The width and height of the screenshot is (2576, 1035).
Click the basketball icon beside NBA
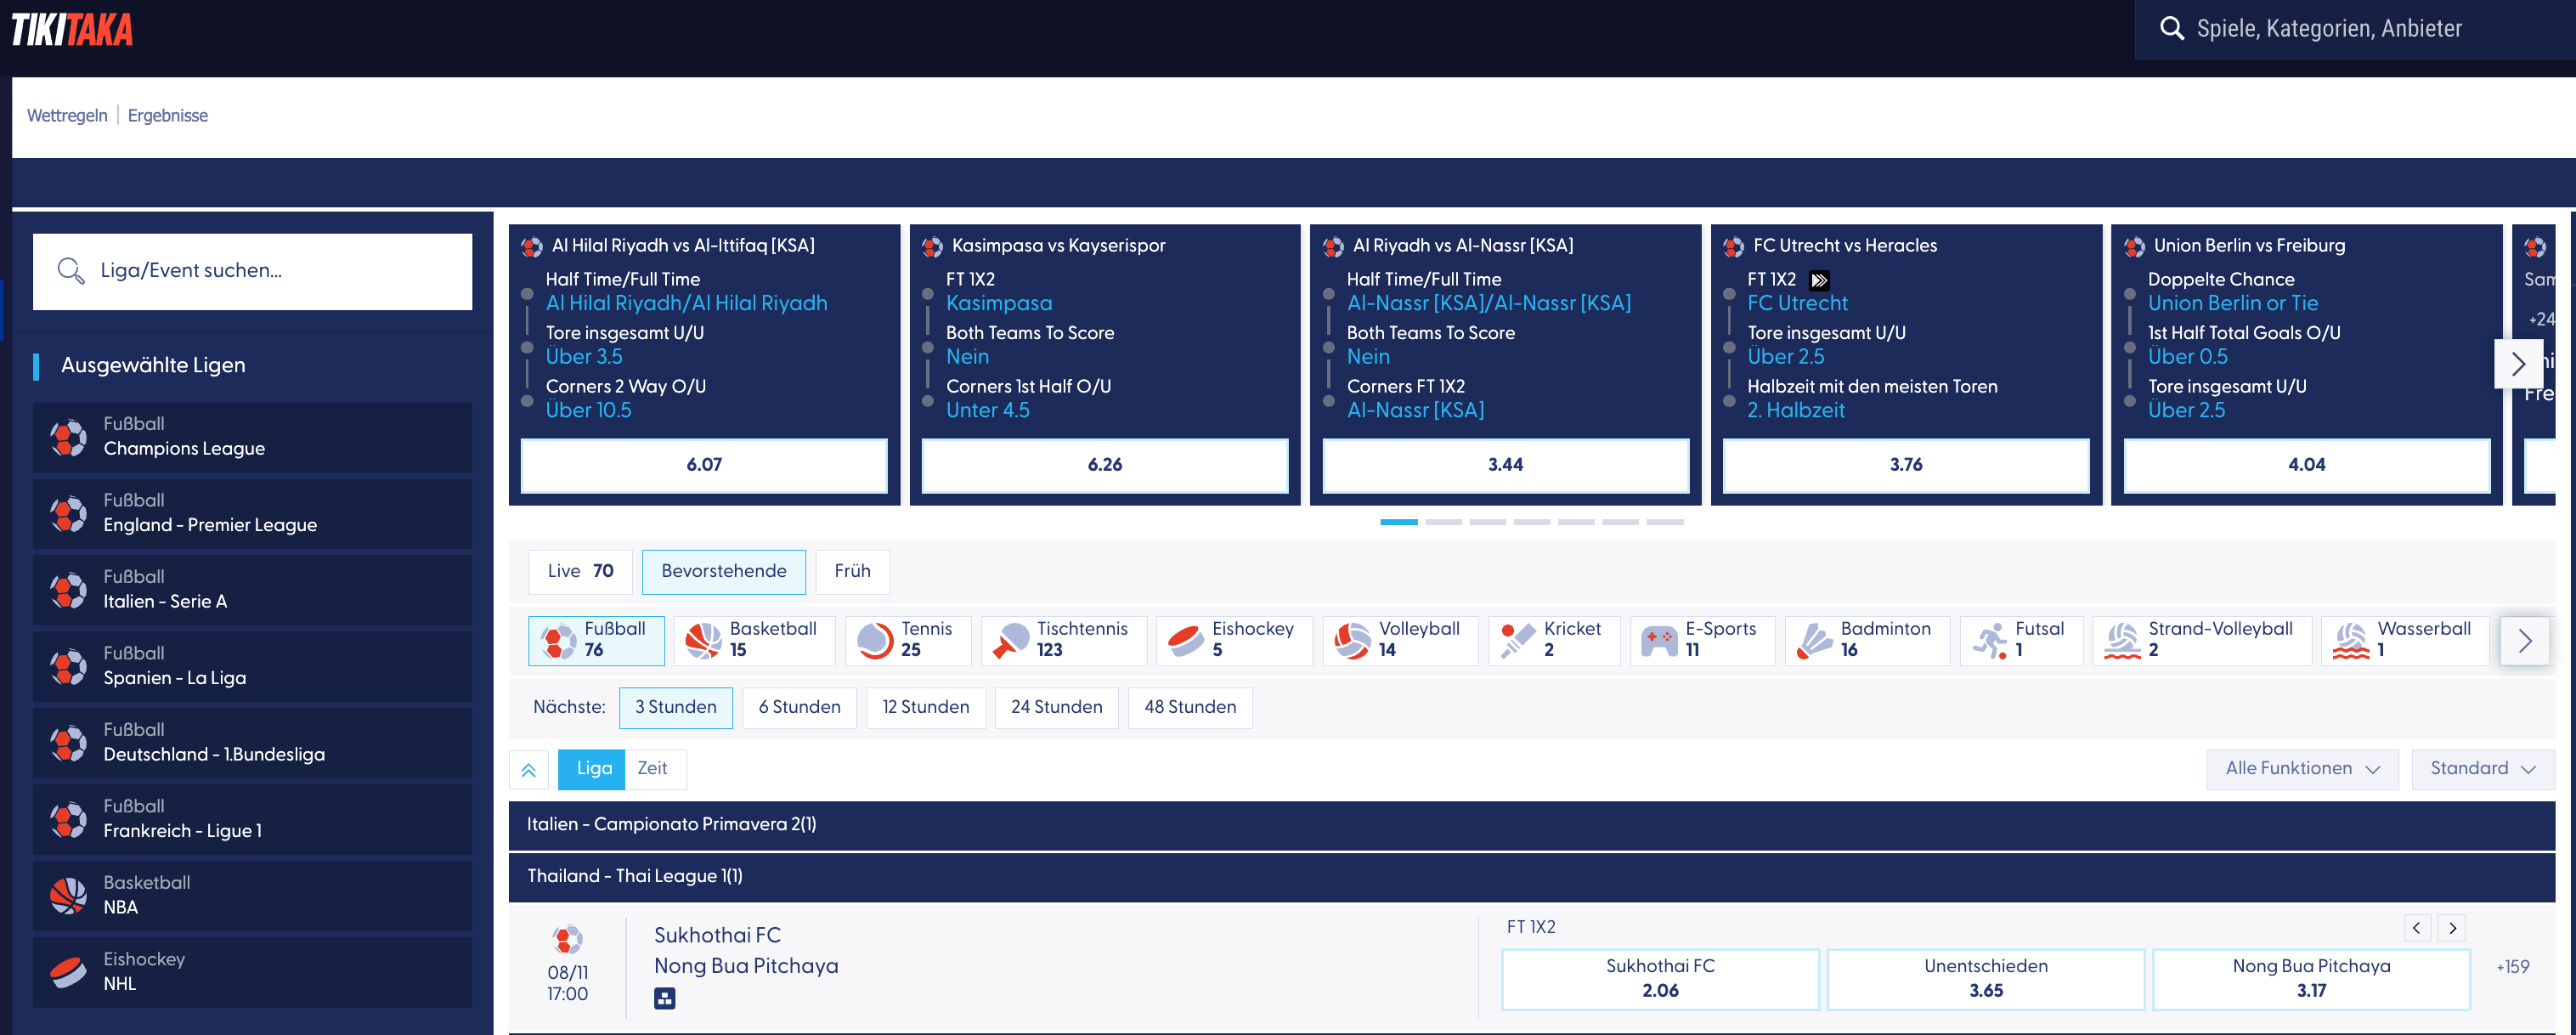point(68,895)
